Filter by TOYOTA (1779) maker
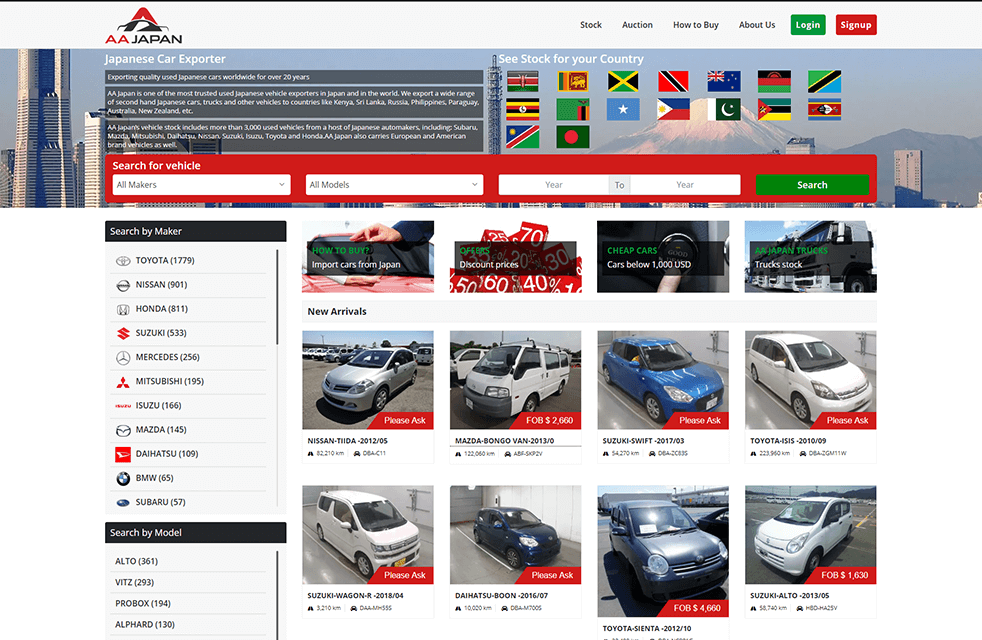The height and width of the screenshot is (640, 982). [165, 261]
